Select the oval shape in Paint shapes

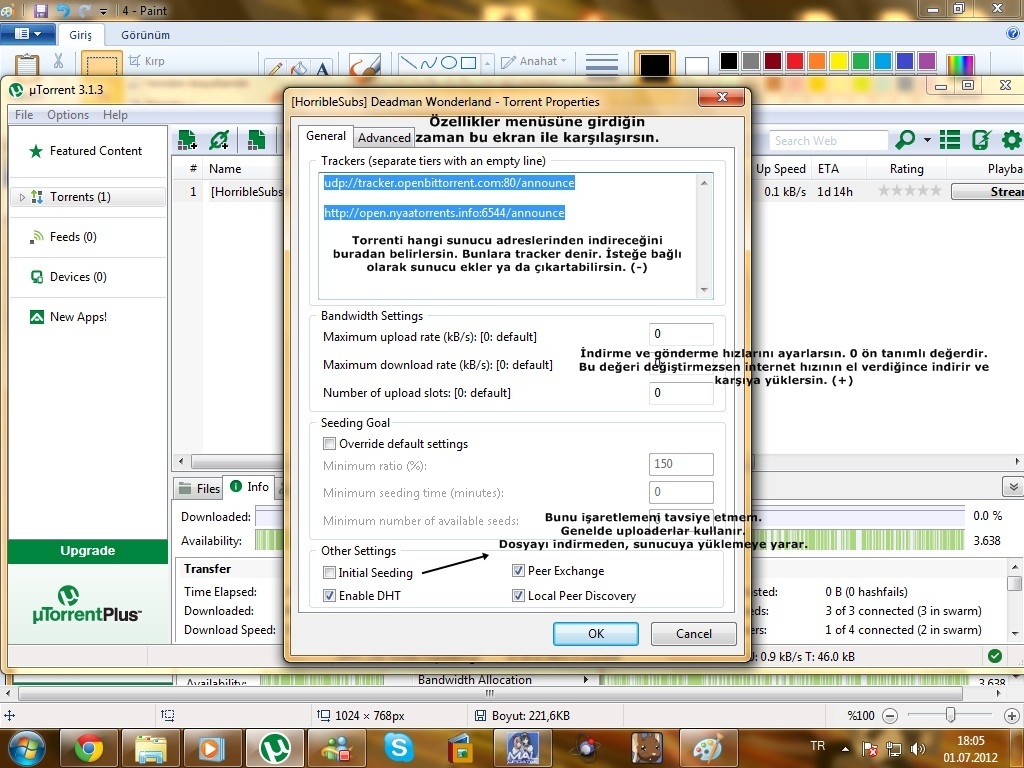pos(449,63)
